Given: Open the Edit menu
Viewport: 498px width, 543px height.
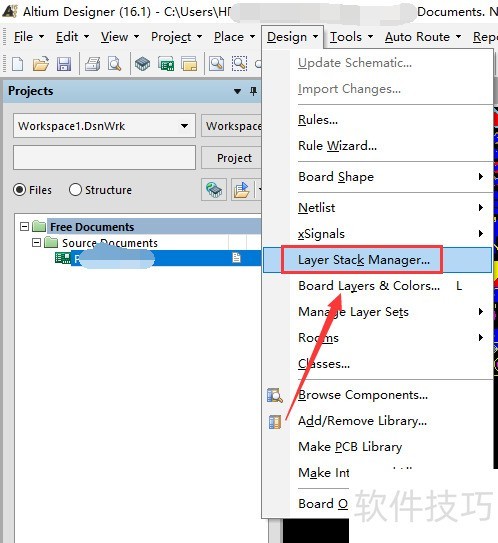Looking at the screenshot, I should (72, 37).
